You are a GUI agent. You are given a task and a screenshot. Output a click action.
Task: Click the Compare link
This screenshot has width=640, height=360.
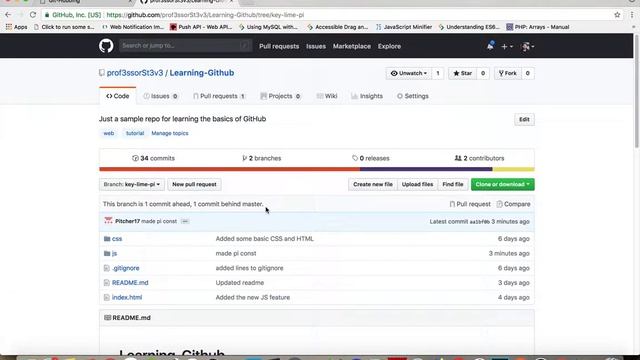tap(513, 204)
